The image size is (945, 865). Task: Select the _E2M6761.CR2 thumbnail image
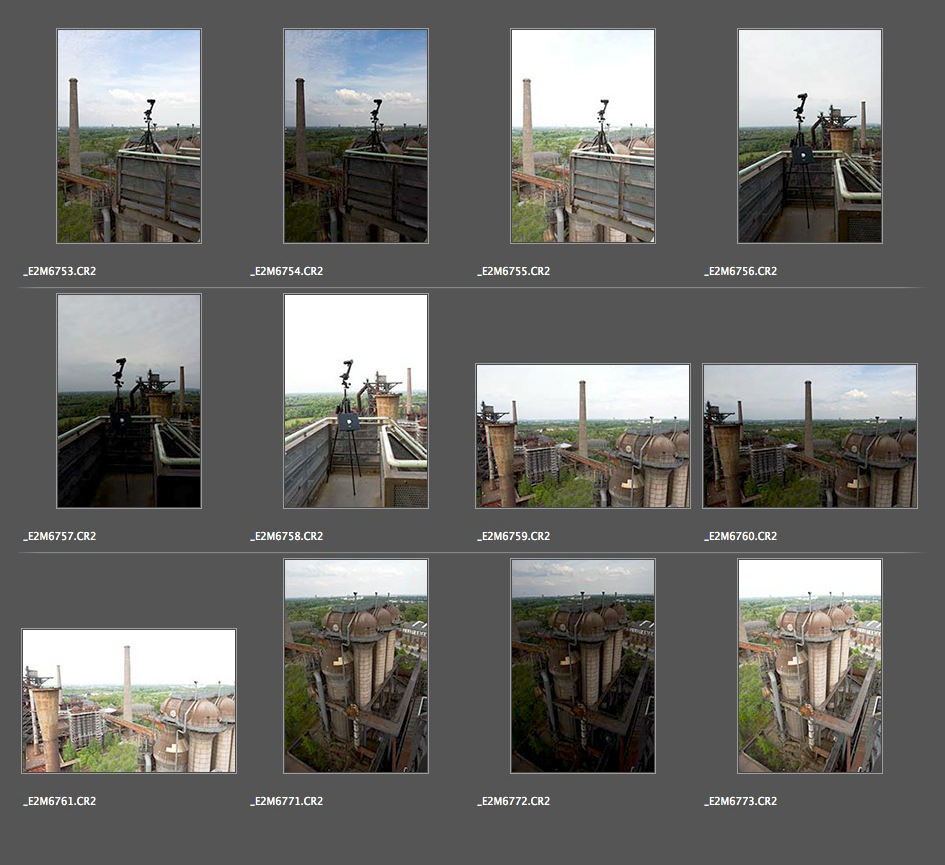point(129,701)
